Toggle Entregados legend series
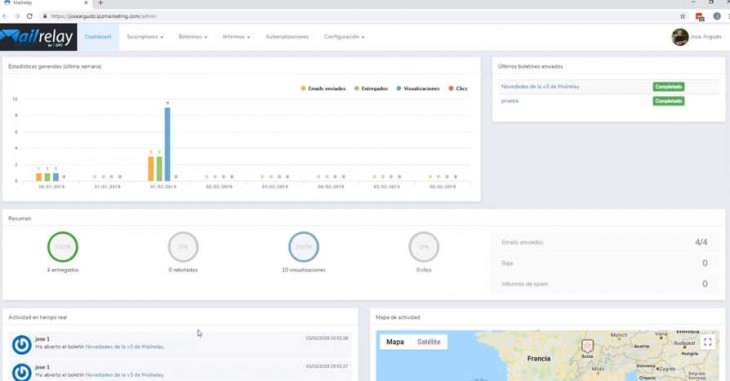730x381 pixels. click(371, 88)
